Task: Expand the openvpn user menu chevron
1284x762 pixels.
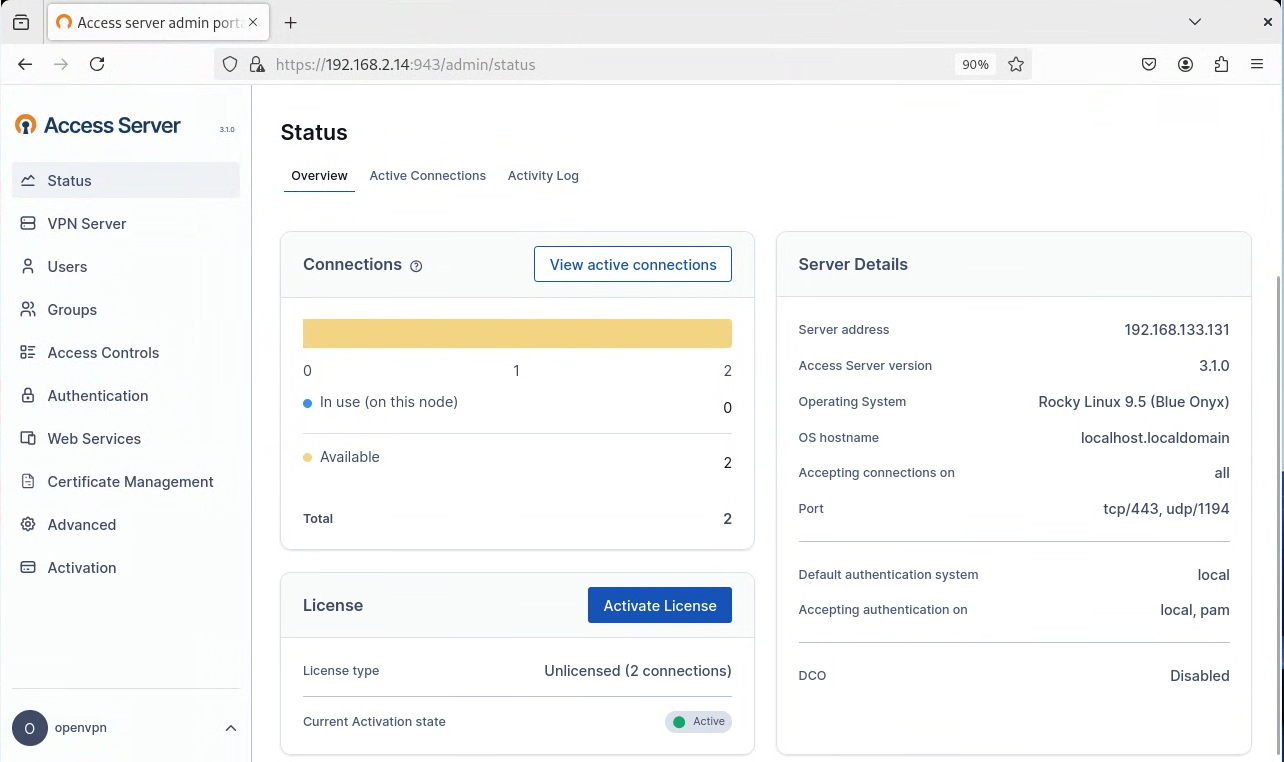Action: coord(231,728)
